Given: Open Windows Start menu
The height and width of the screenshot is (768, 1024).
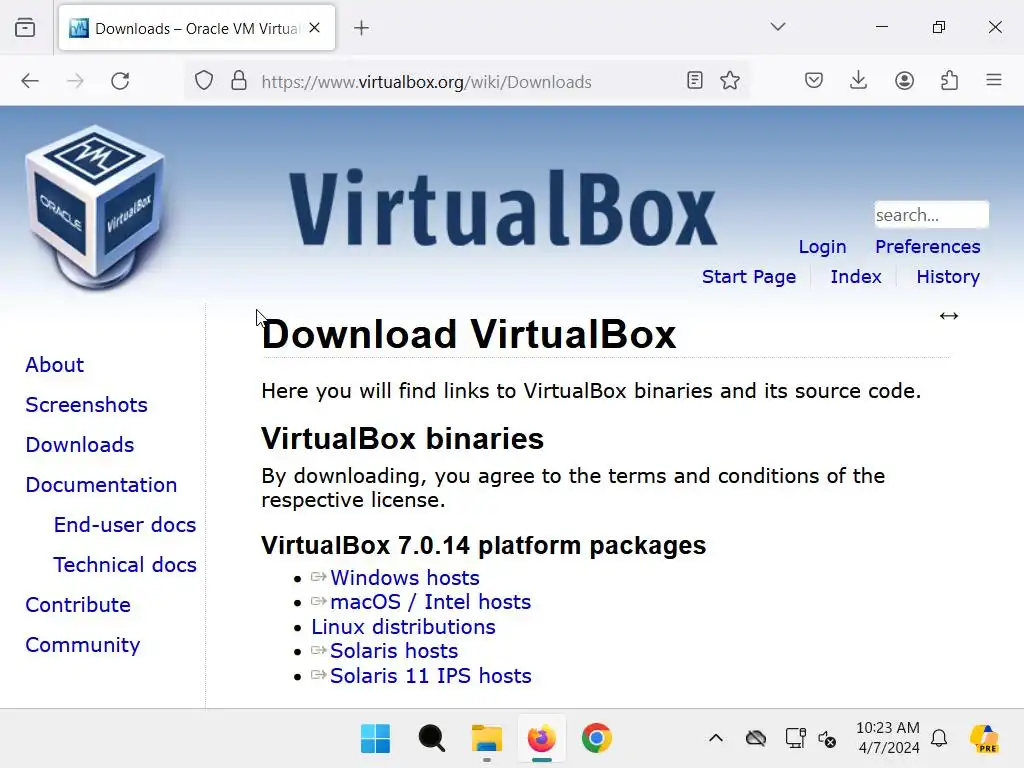Looking at the screenshot, I should [x=375, y=739].
